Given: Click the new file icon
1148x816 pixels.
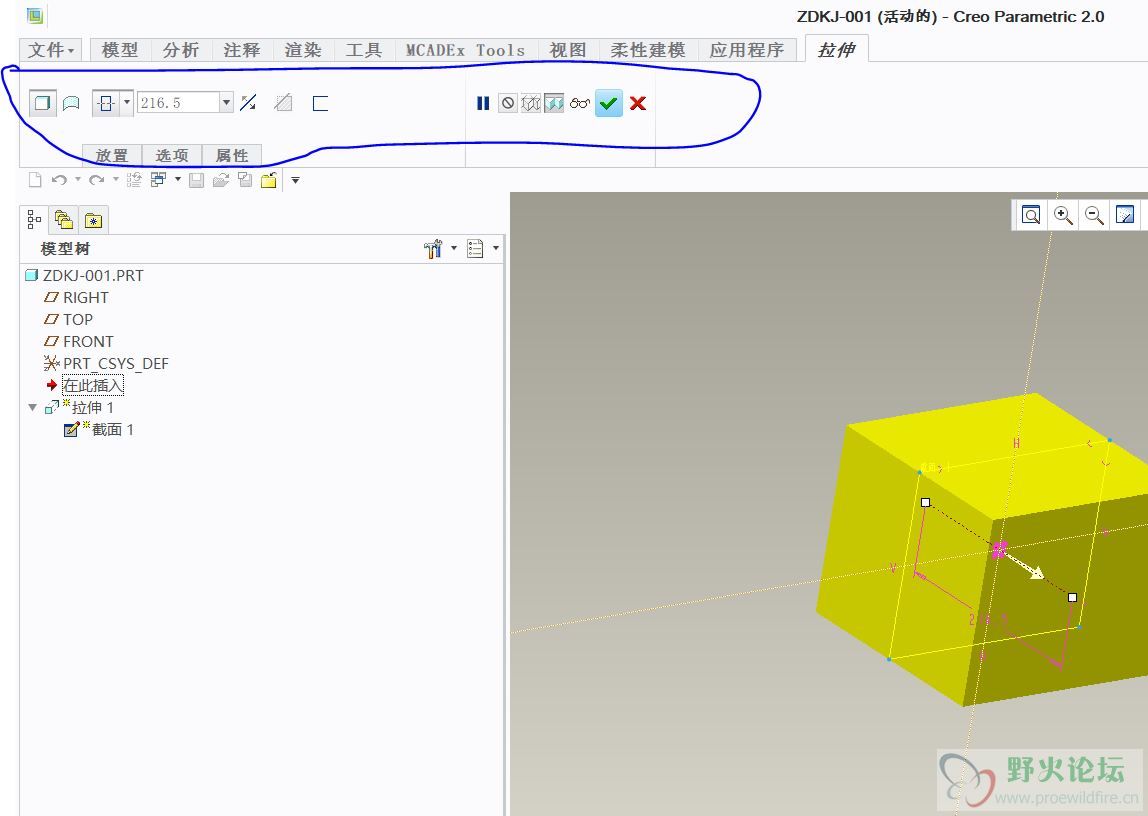Looking at the screenshot, I should click(34, 180).
